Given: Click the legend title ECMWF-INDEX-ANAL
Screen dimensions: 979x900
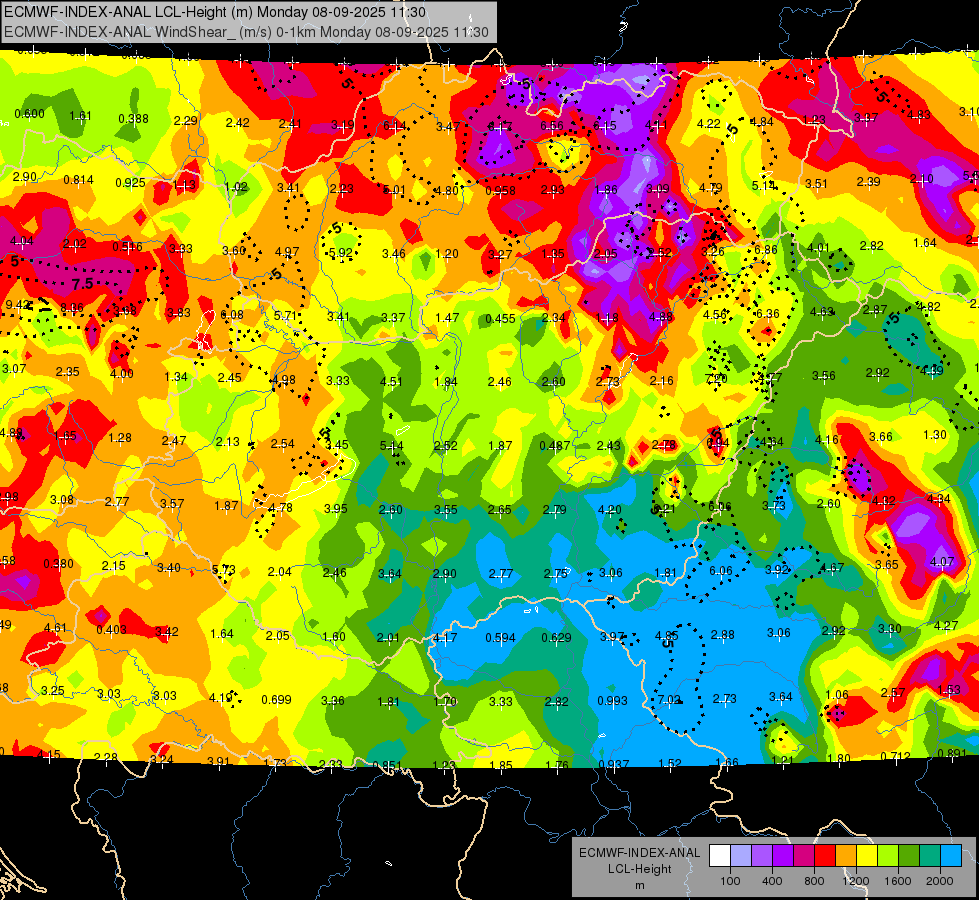Looking at the screenshot, I should [x=640, y=853].
